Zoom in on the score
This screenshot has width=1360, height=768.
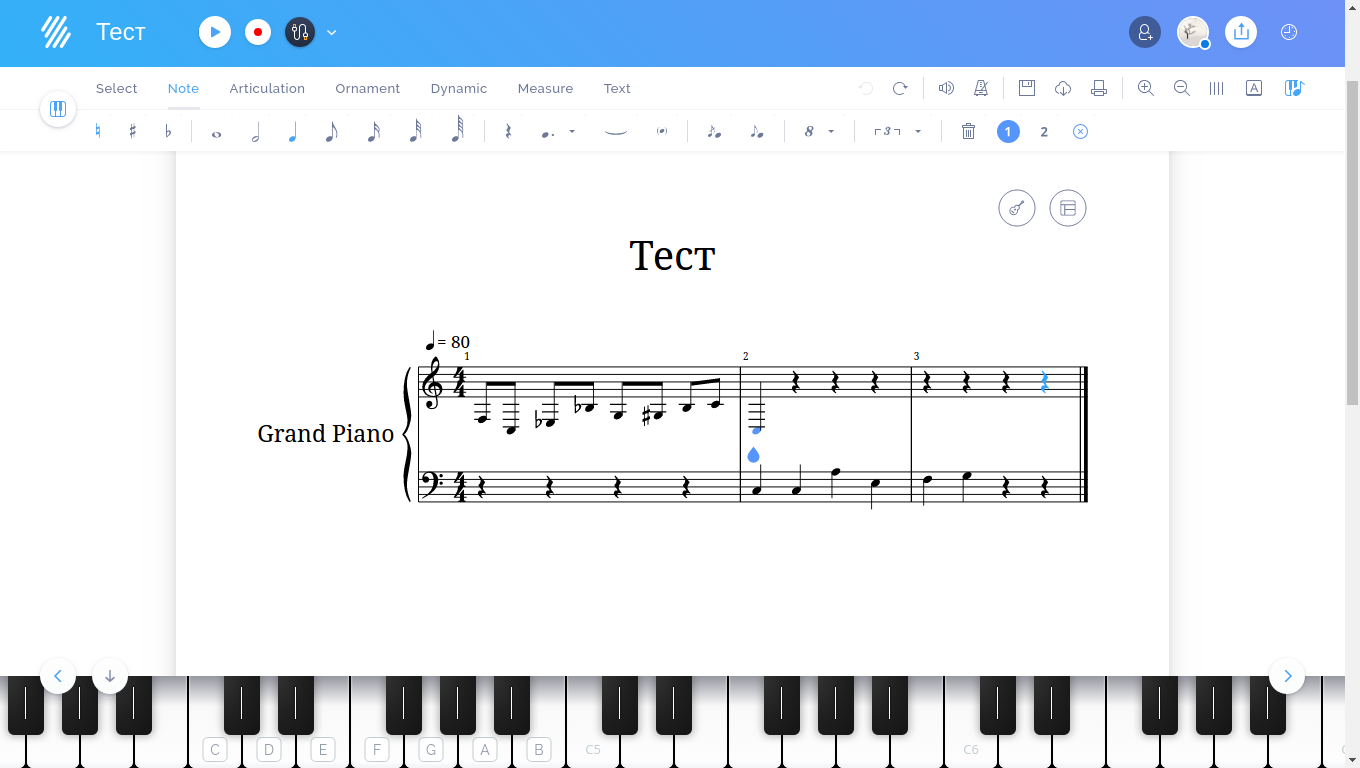click(1145, 88)
